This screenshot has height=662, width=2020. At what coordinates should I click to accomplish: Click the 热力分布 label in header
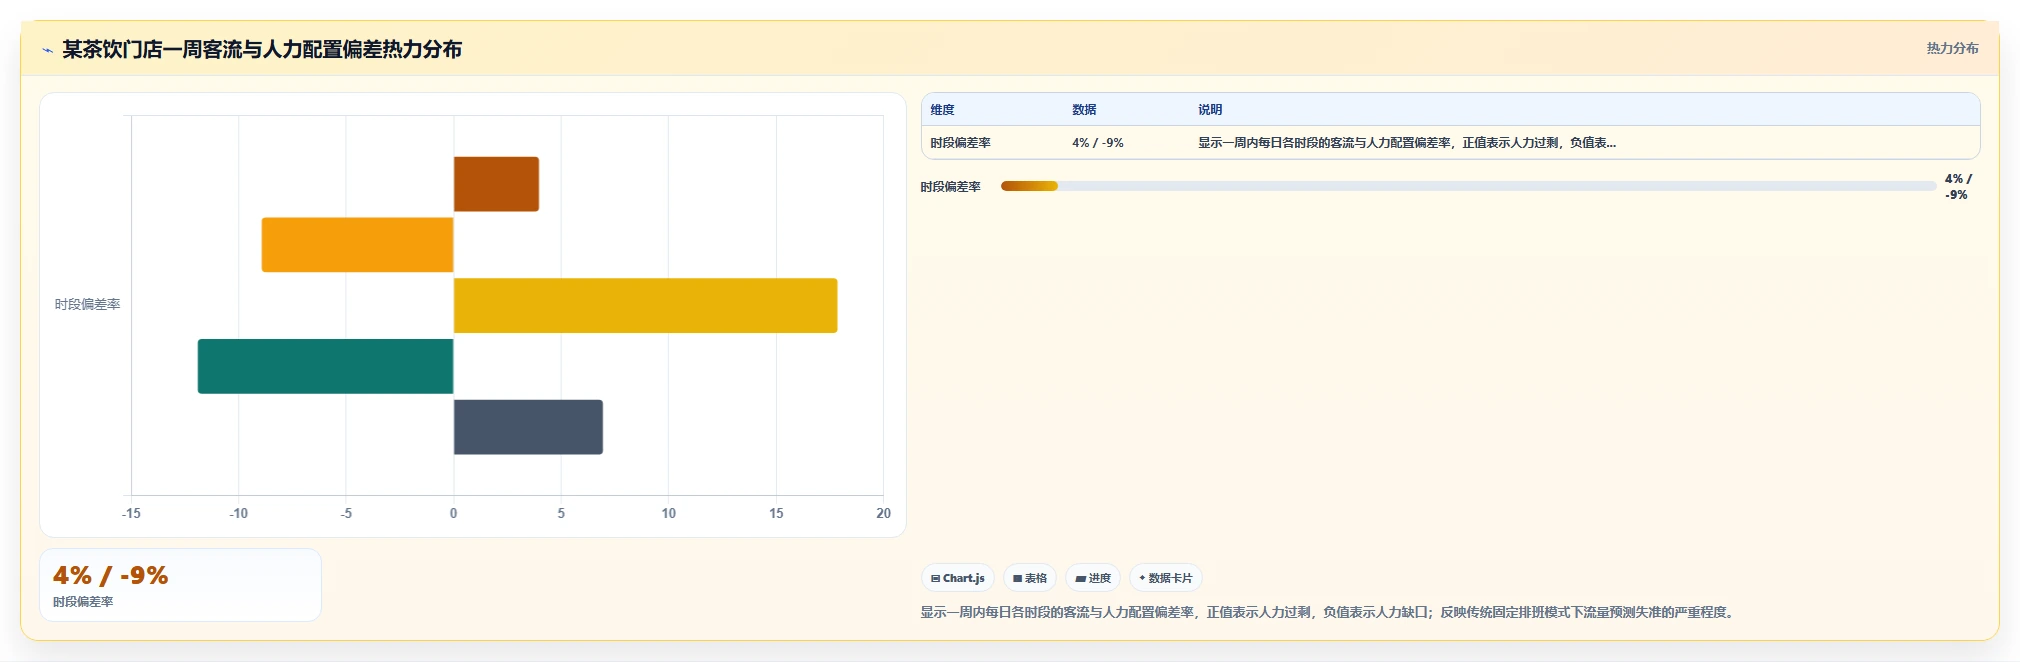pyautogui.click(x=1952, y=48)
